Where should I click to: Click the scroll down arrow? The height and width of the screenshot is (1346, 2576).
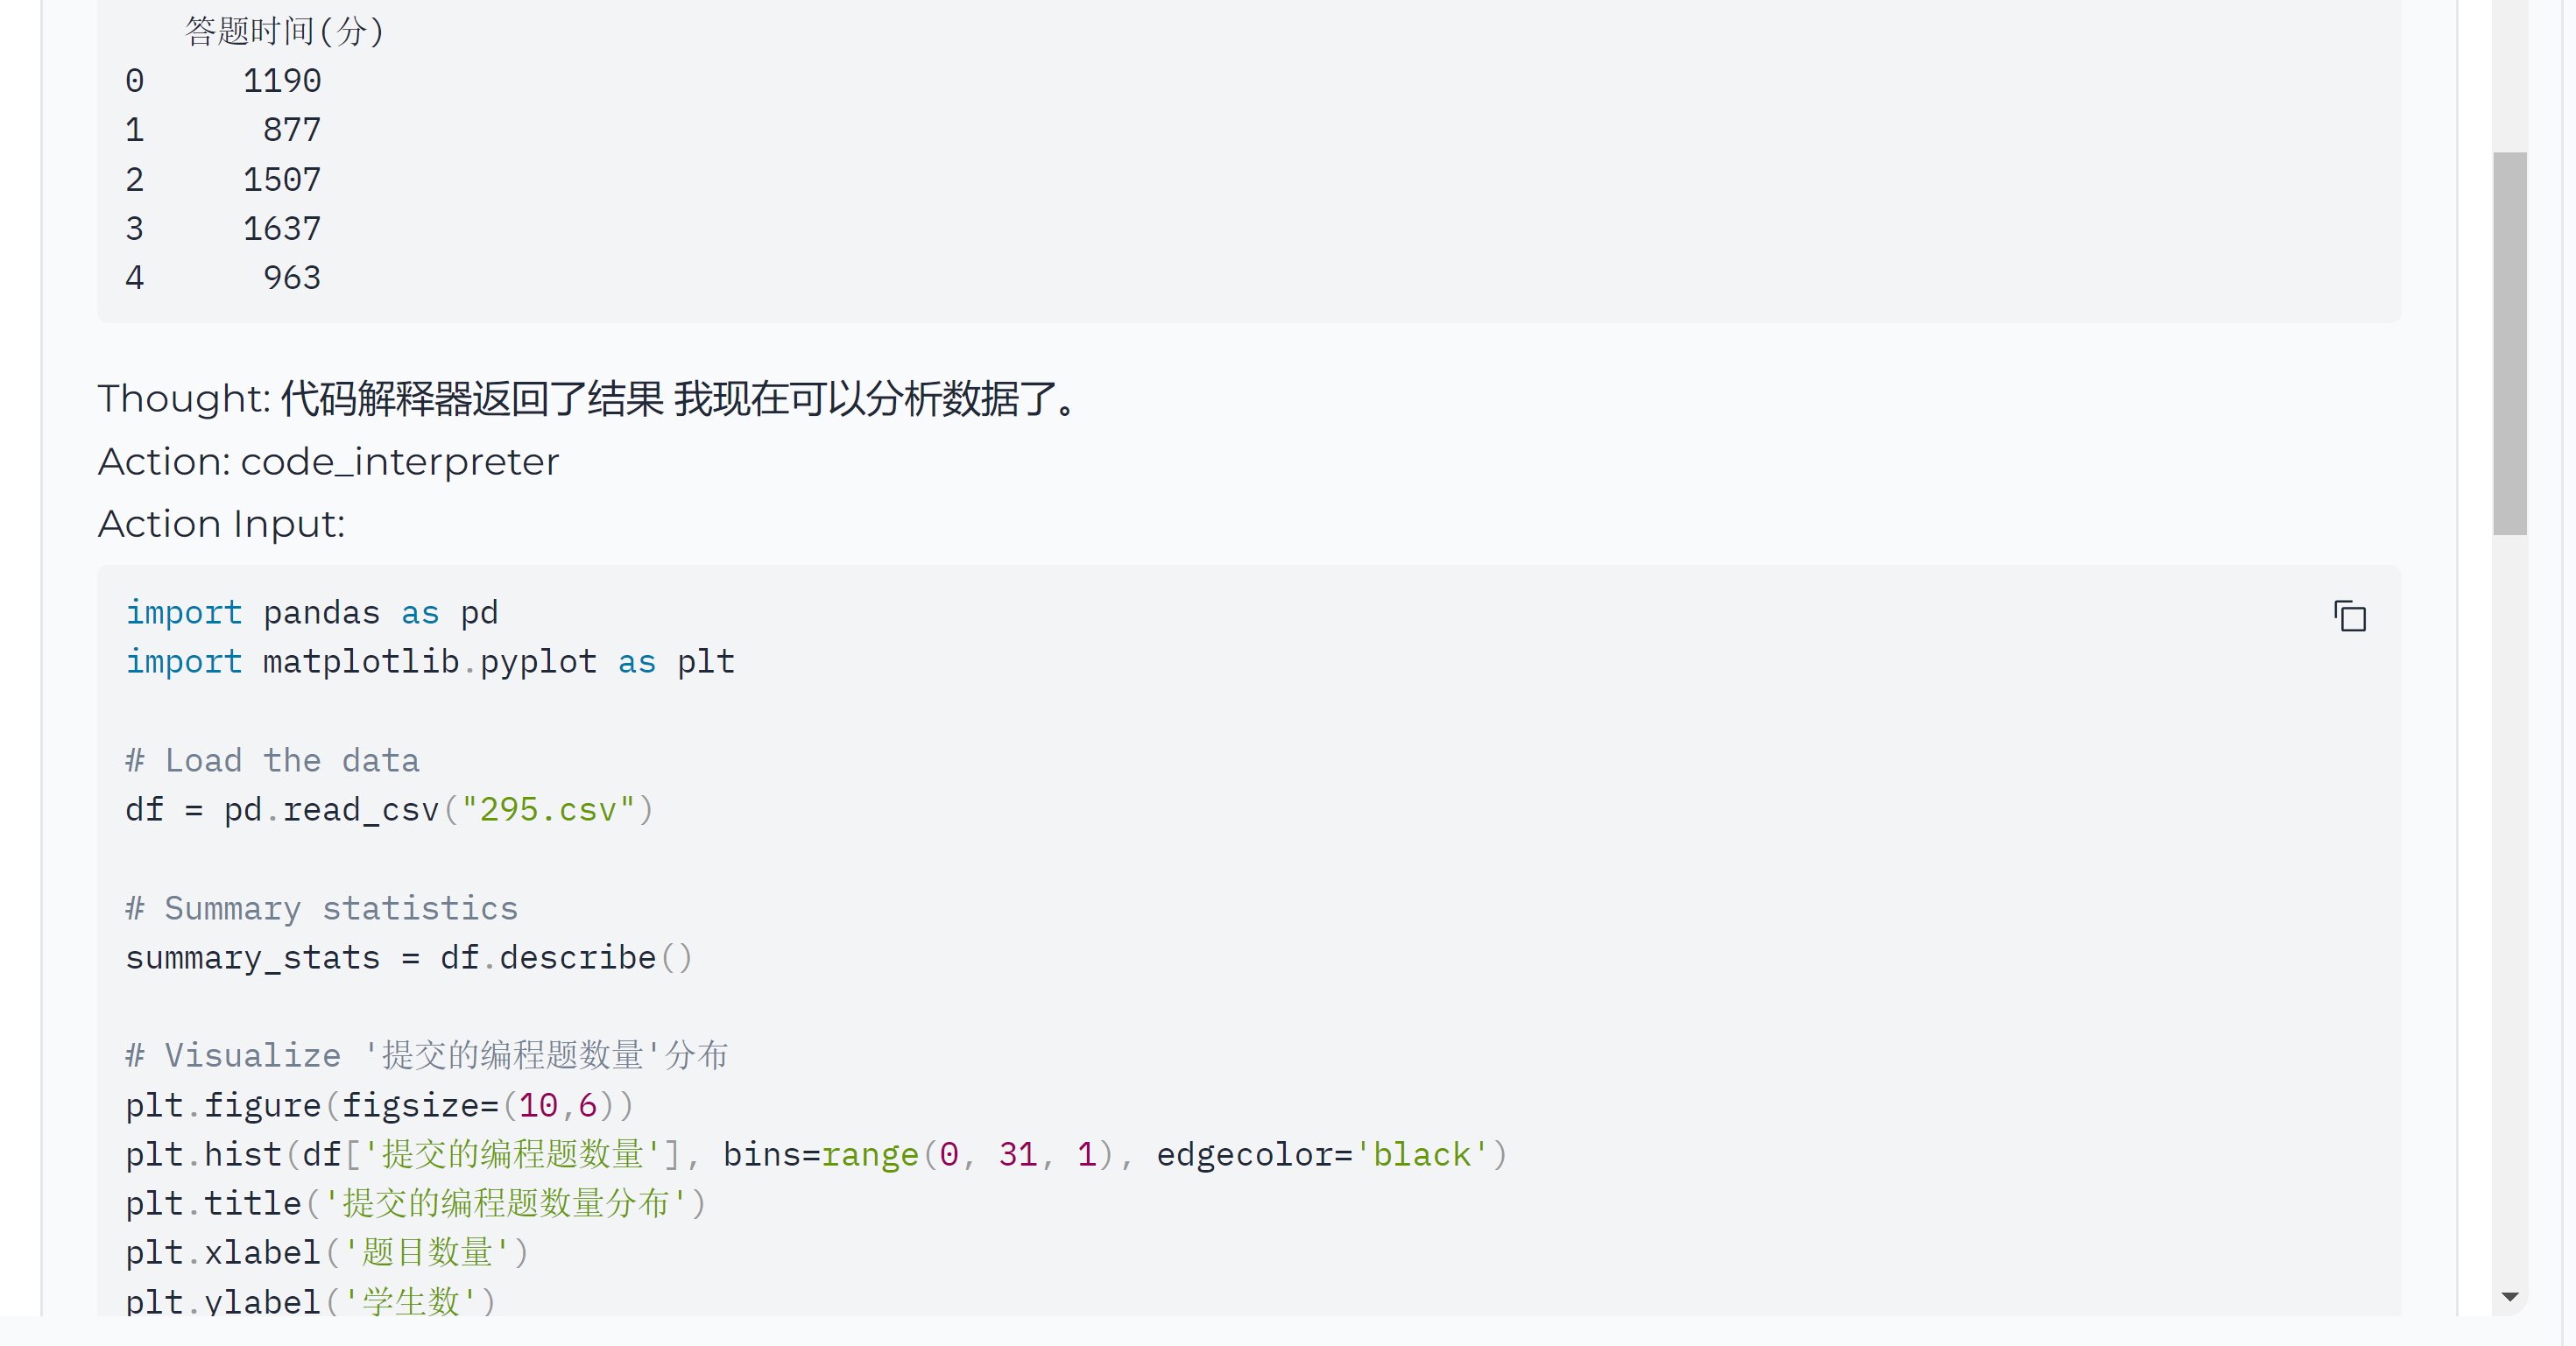coord(2509,1296)
